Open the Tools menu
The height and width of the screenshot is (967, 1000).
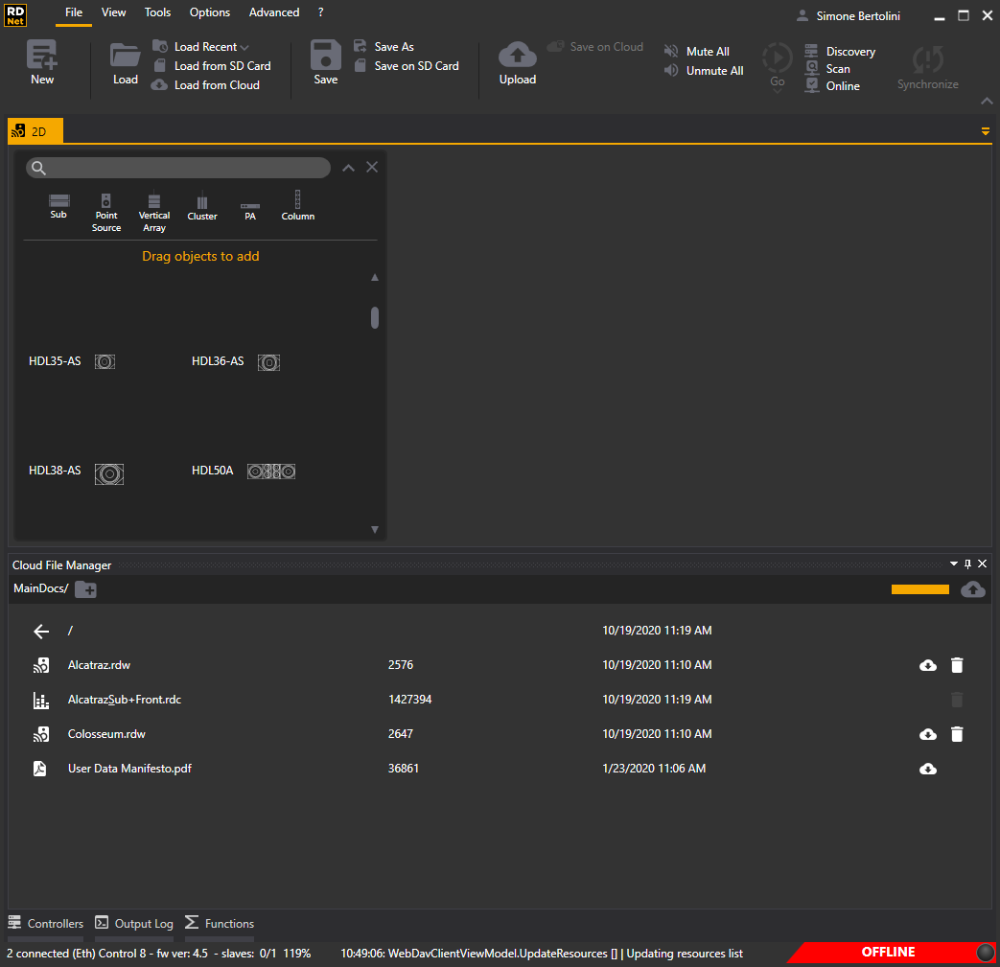(157, 12)
